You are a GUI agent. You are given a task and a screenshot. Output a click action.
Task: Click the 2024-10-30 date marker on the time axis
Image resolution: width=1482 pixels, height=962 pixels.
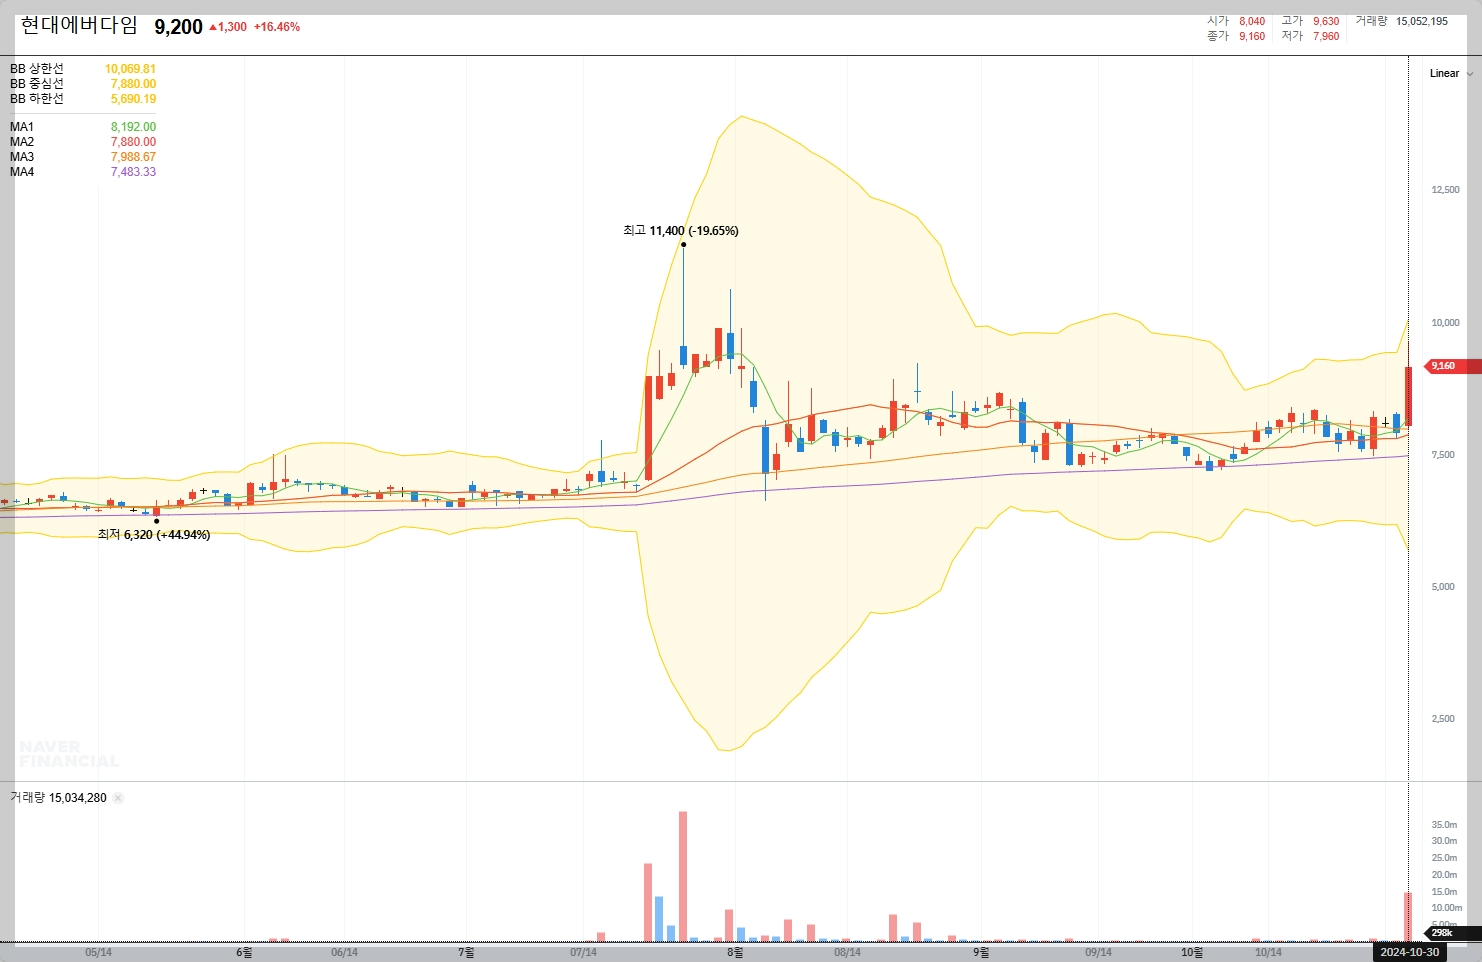click(x=1409, y=952)
